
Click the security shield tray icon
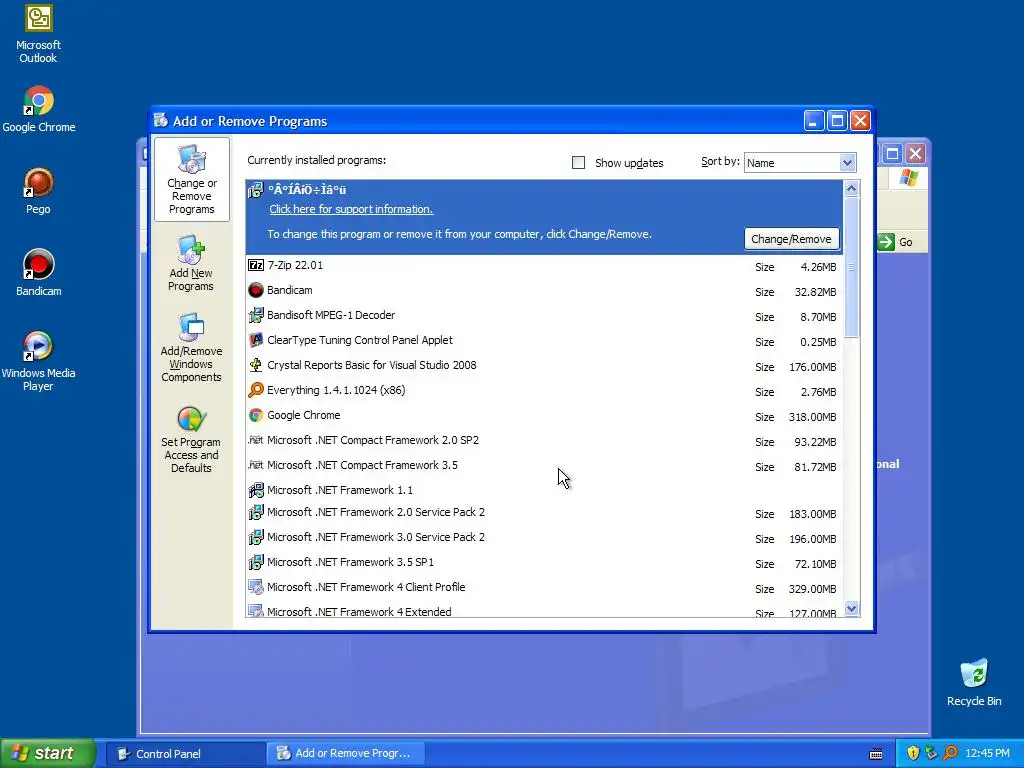pos(913,753)
